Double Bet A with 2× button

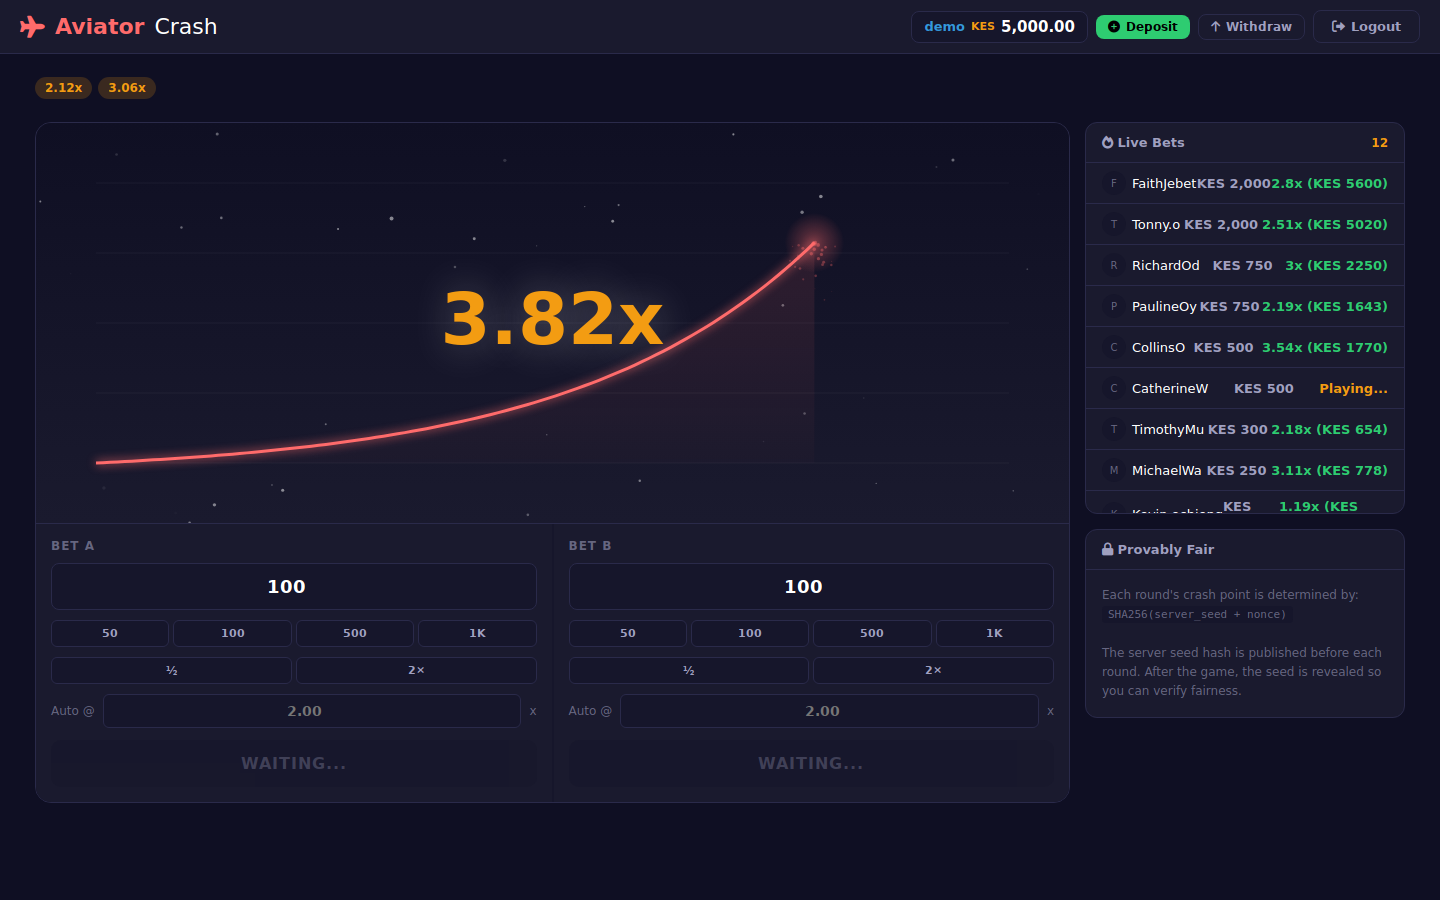pos(416,671)
